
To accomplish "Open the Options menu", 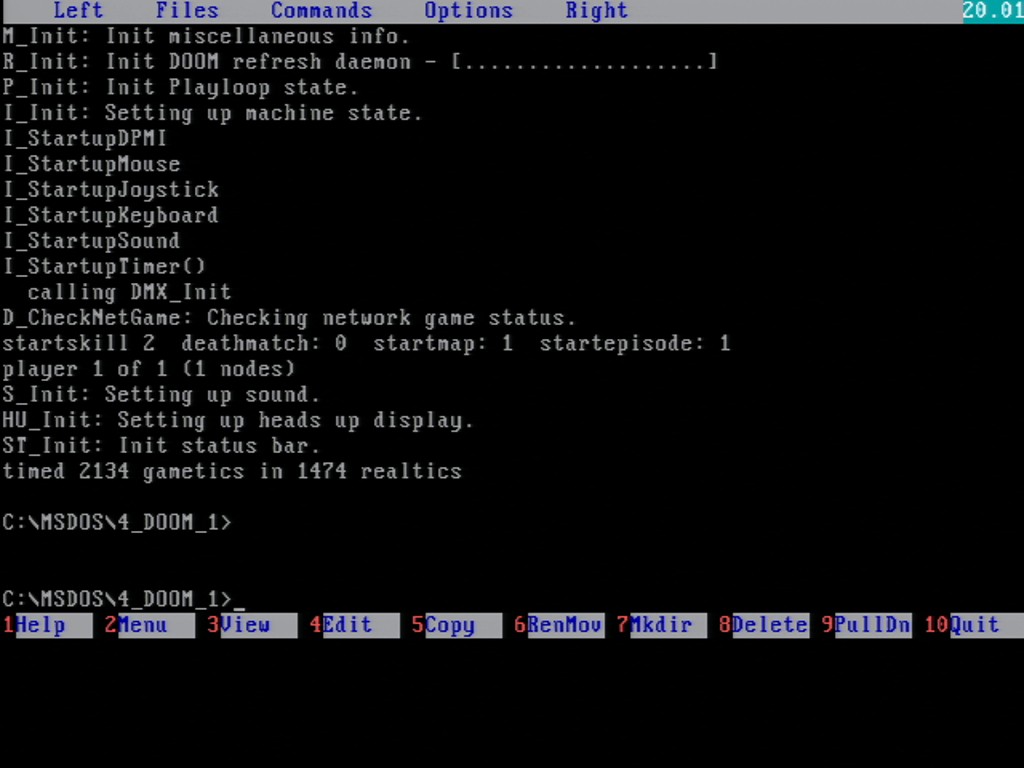I will click(468, 10).
